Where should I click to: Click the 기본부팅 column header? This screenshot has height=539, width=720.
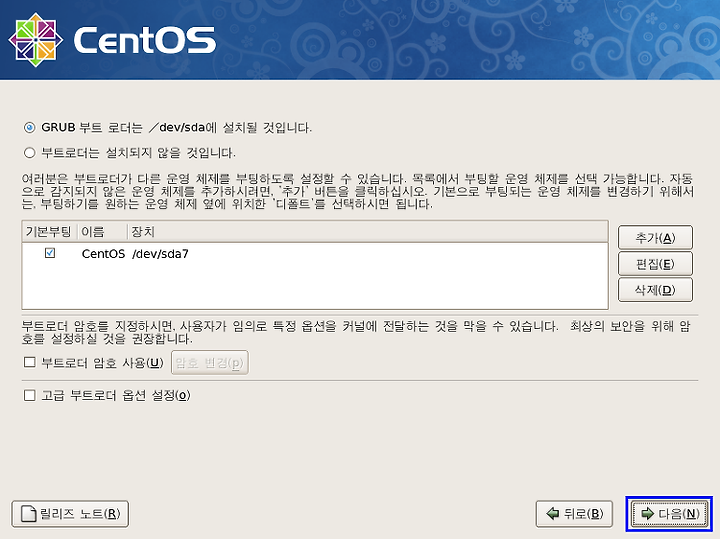(49, 231)
